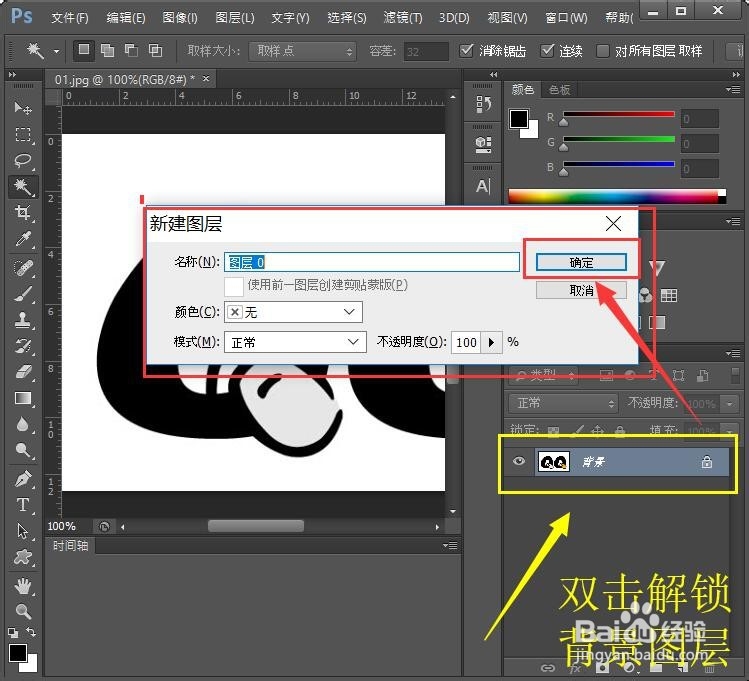Viewport: 749px width, 681px height.
Task: Click the foreground color swatch in toolbox
Action: (x=18, y=653)
